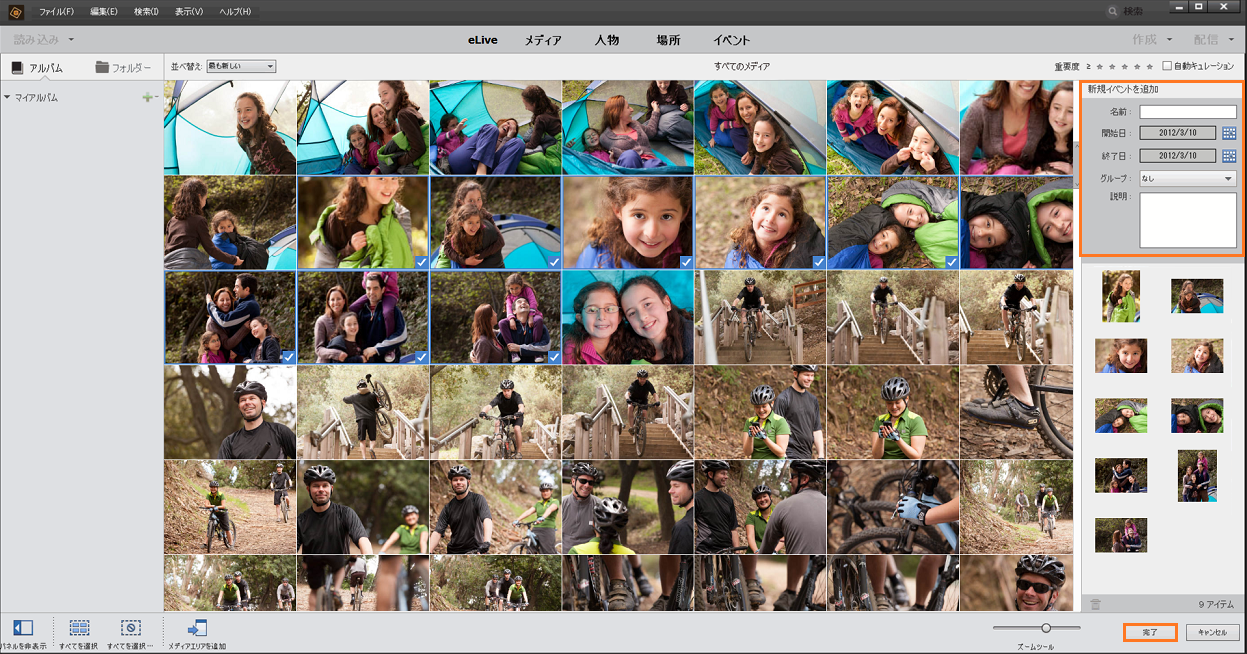Click the 完了 button
The image size is (1247, 654).
point(1150,632)
